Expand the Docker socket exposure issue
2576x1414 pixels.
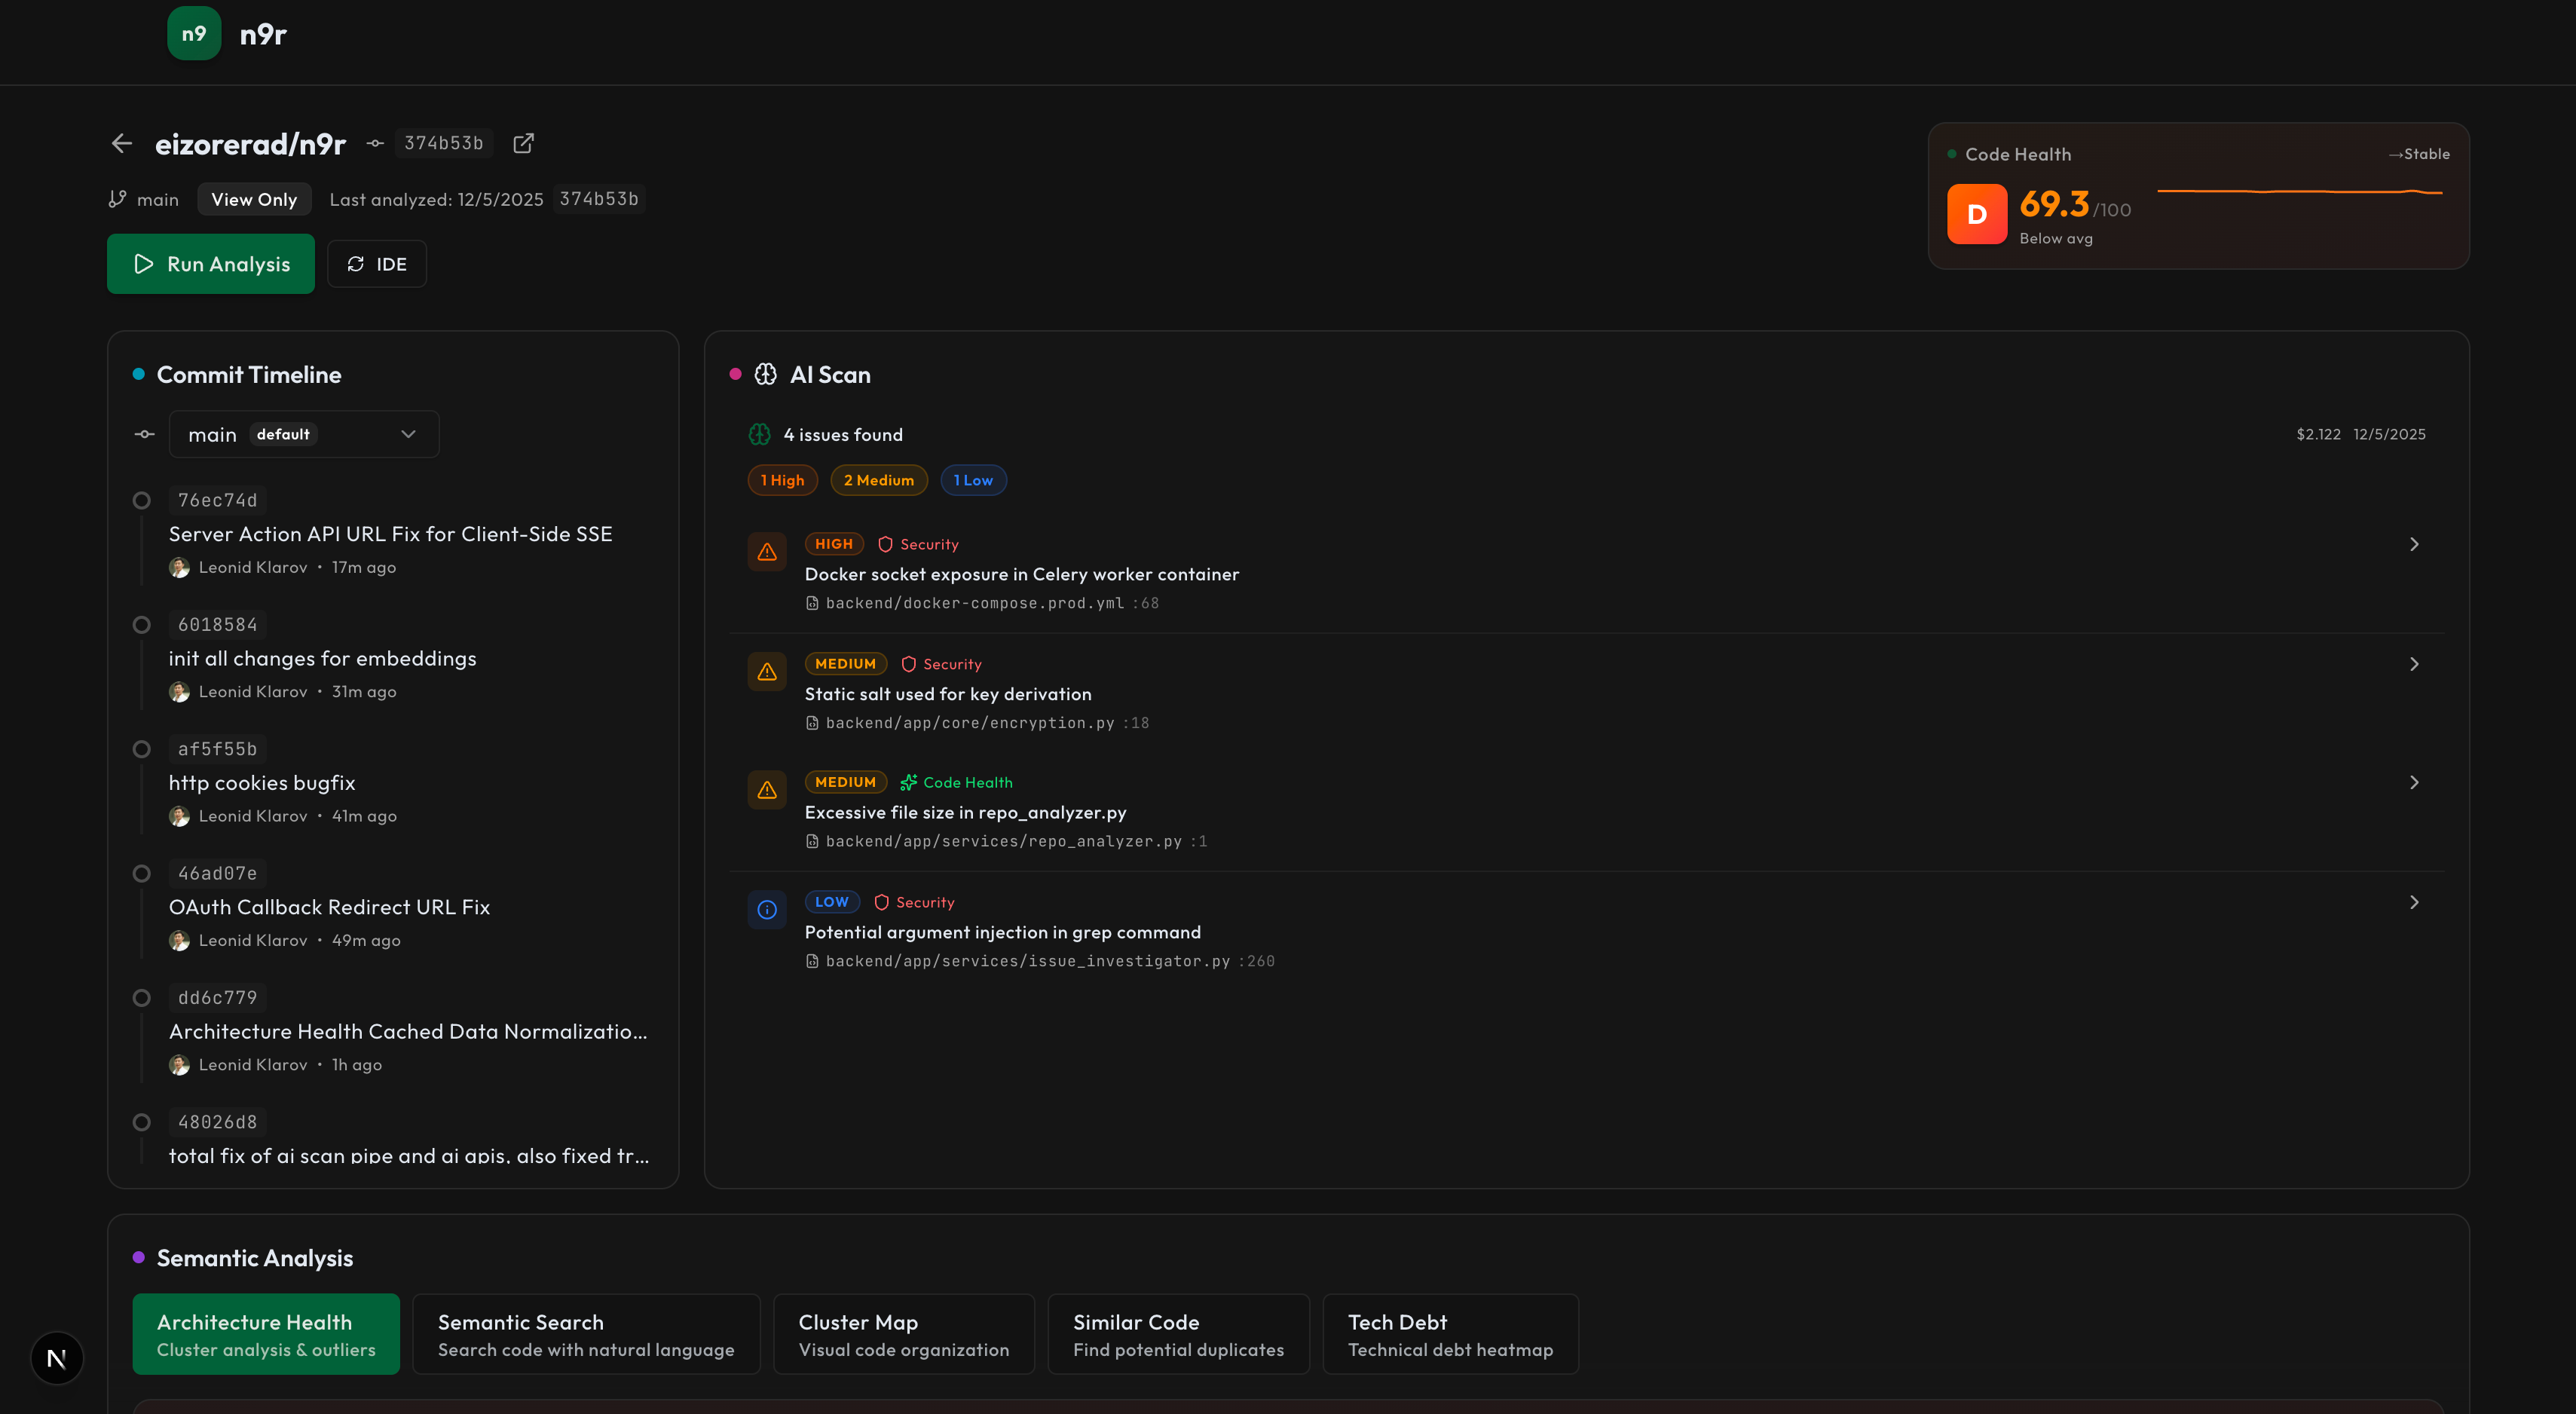(2414, 544)
